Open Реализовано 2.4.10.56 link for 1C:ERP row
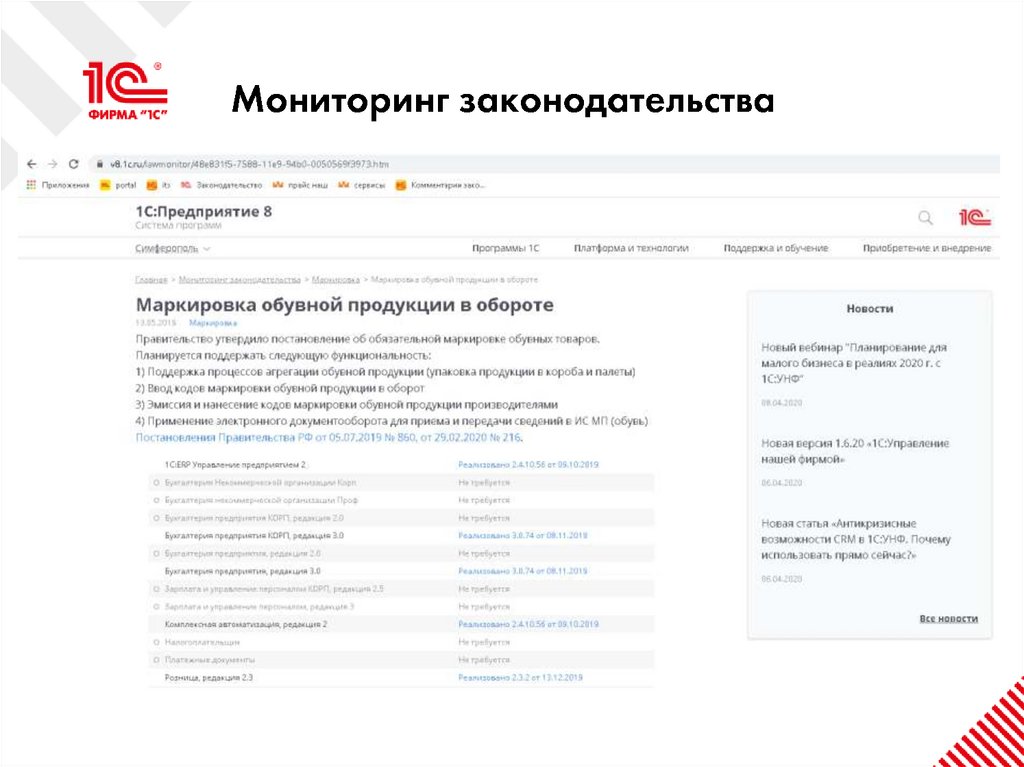 pyautogui.click(x=528, y=465)
